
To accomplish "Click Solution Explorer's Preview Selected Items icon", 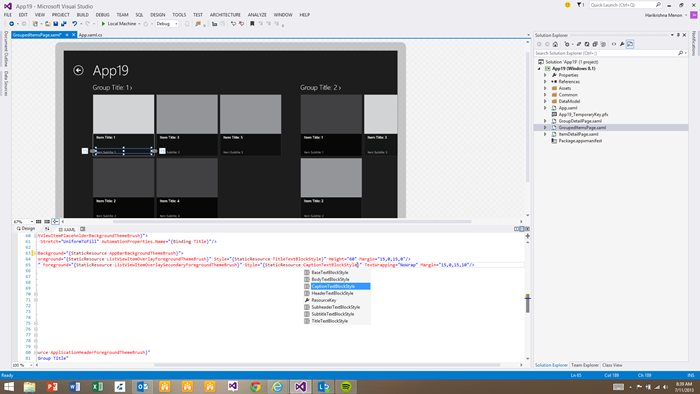I will (x=630, y=44).
